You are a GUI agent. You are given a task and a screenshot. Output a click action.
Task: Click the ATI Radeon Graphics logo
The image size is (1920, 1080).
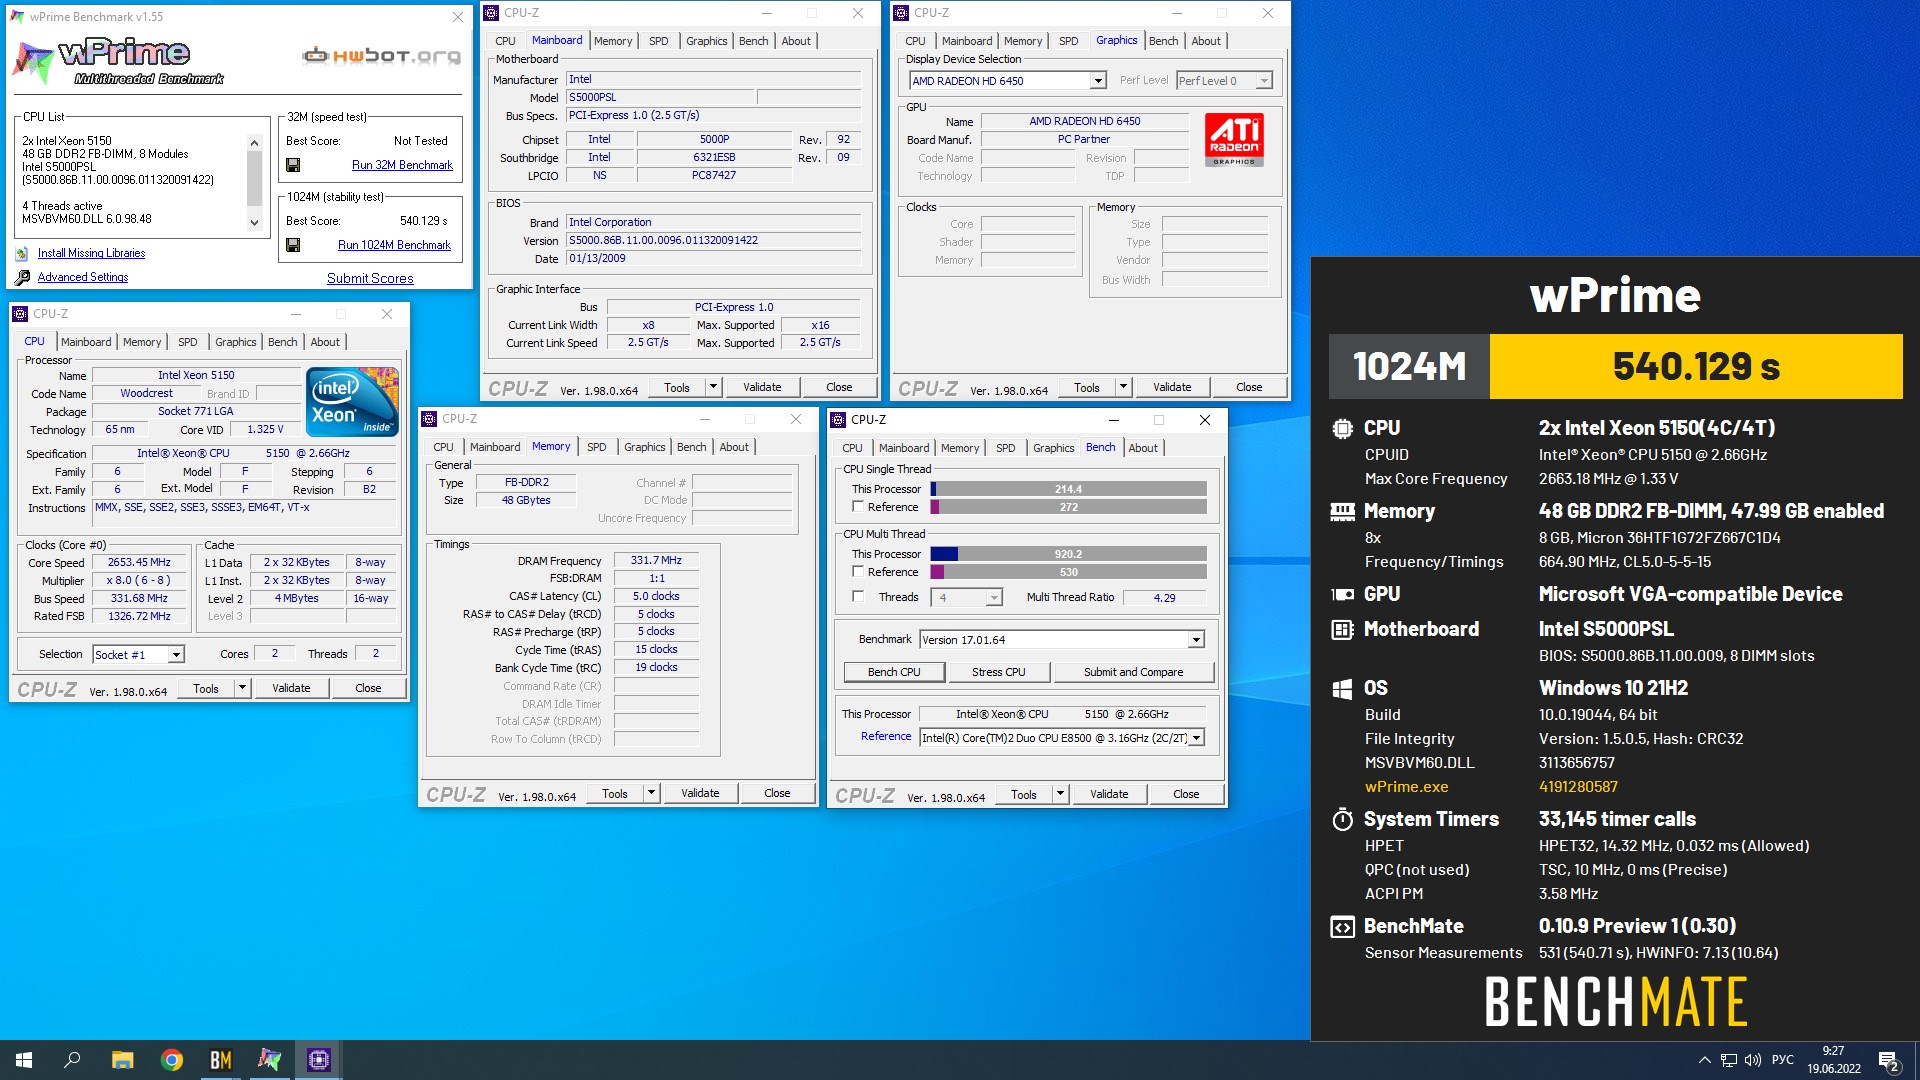pos(1234,139)
